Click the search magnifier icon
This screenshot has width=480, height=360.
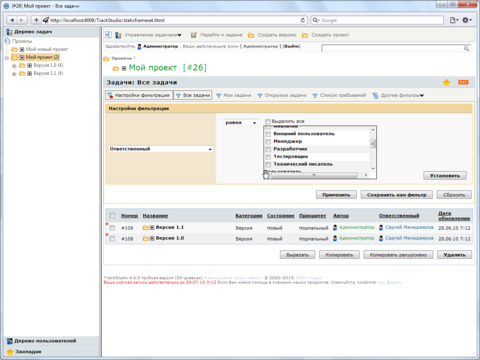pos(466,49)
